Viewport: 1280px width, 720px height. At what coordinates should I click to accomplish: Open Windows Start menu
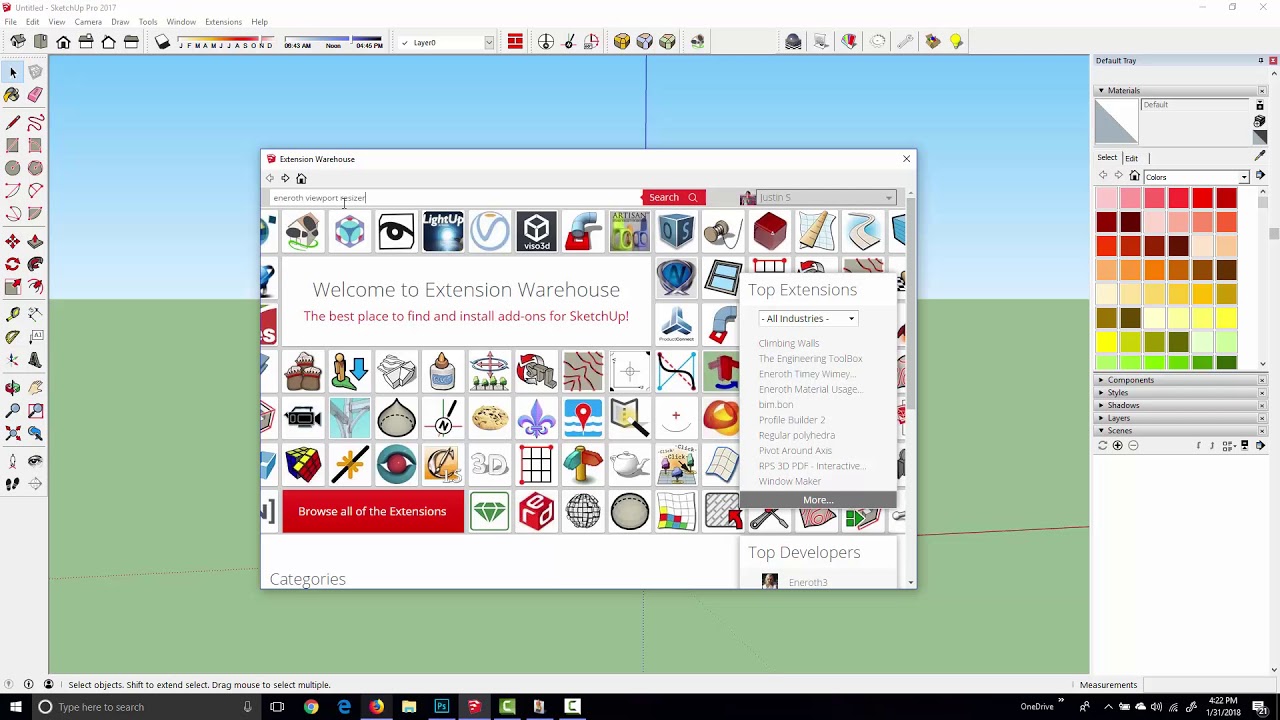pos(15,707)
